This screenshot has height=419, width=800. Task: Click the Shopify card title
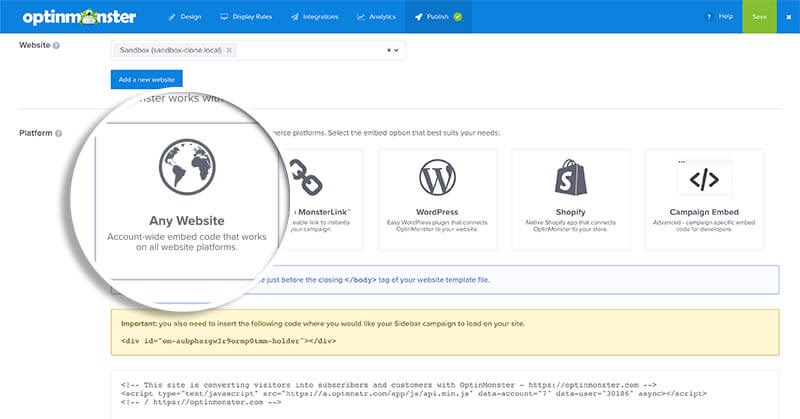[x=570, y=212]
